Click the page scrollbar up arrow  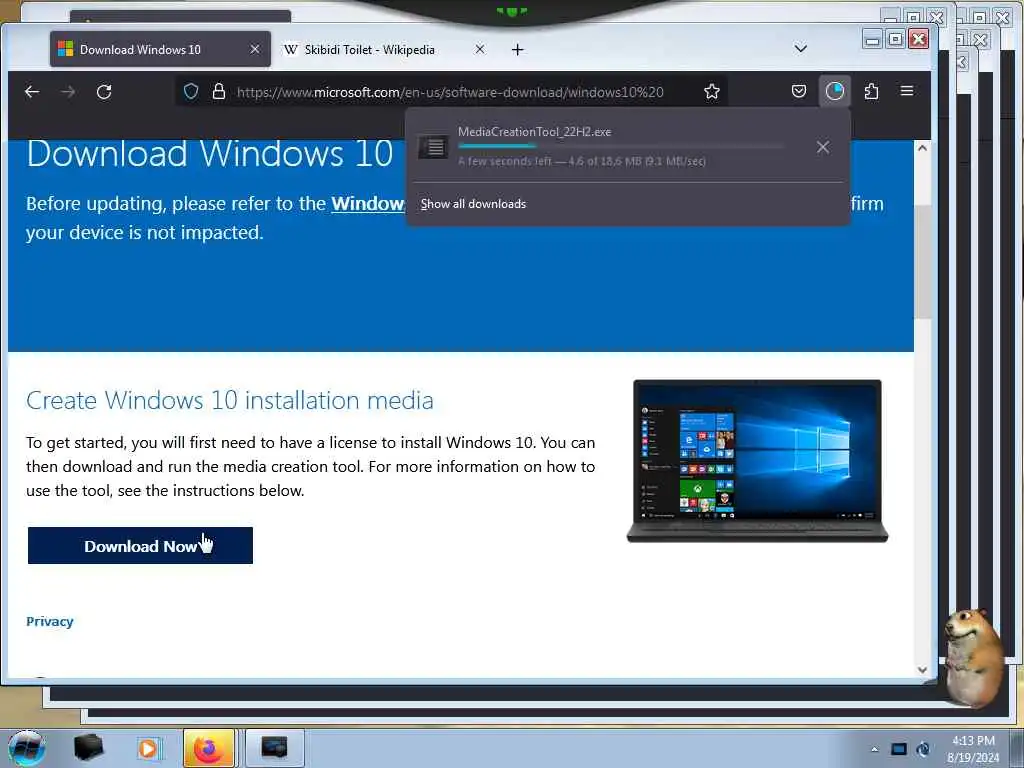click(x=922, y=148)
